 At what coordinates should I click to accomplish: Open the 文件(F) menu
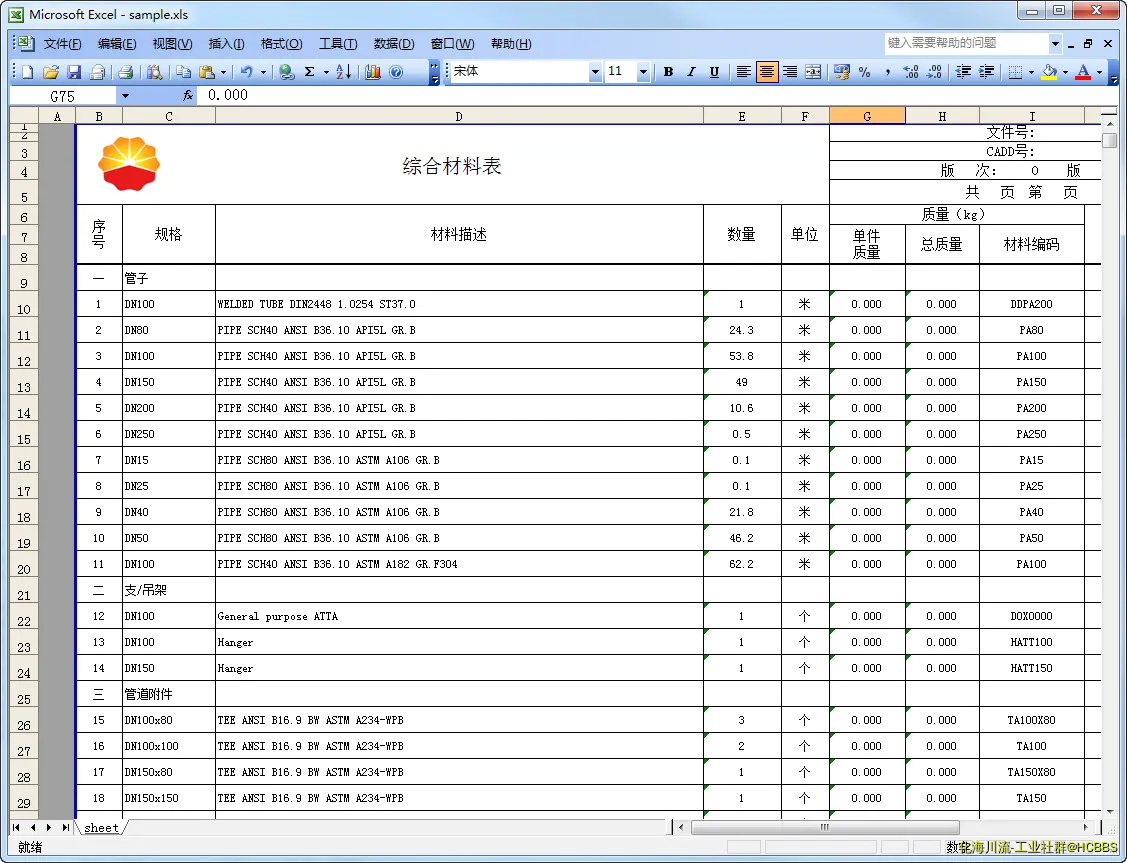tap(63, 44)
